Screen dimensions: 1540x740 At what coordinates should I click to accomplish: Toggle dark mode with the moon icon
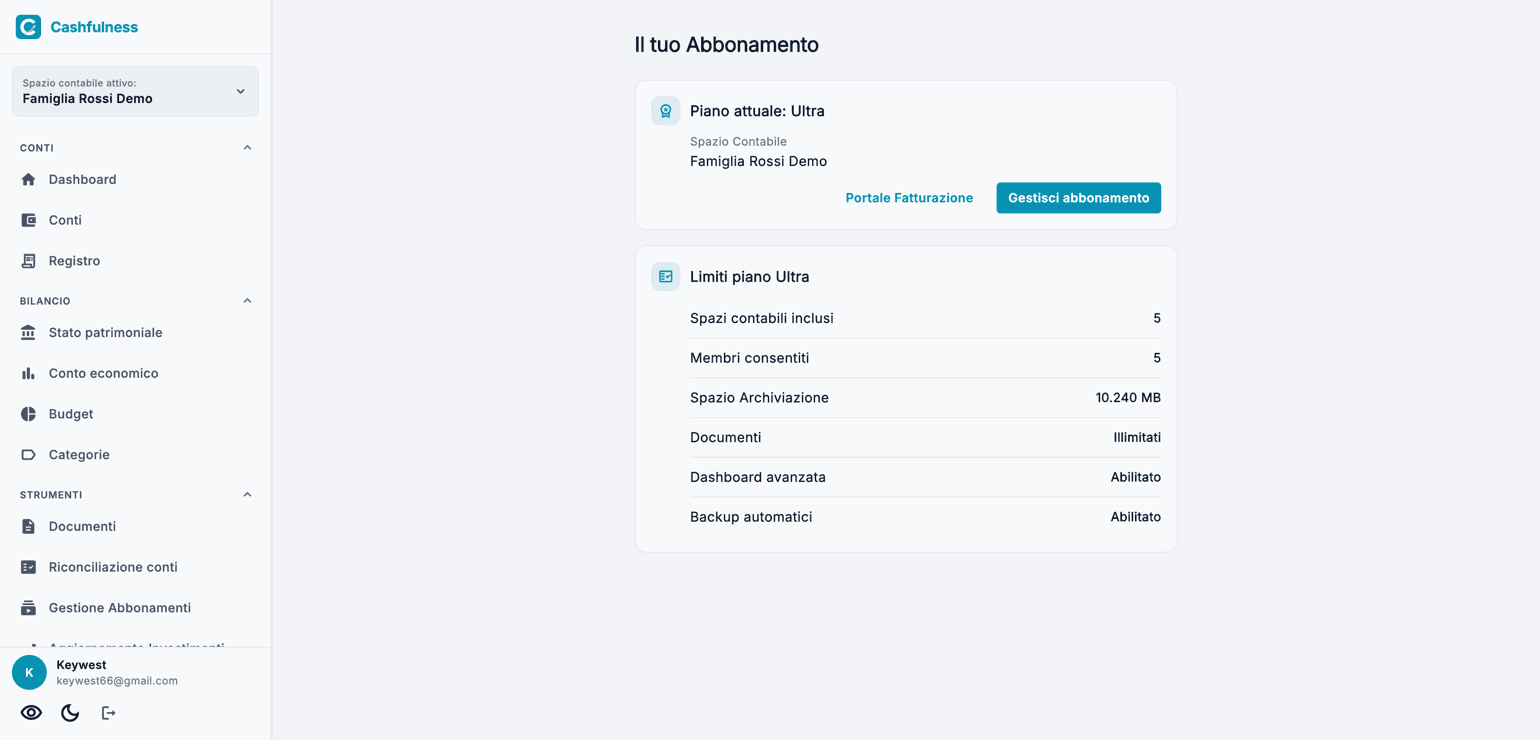click(x=70, y=713)
